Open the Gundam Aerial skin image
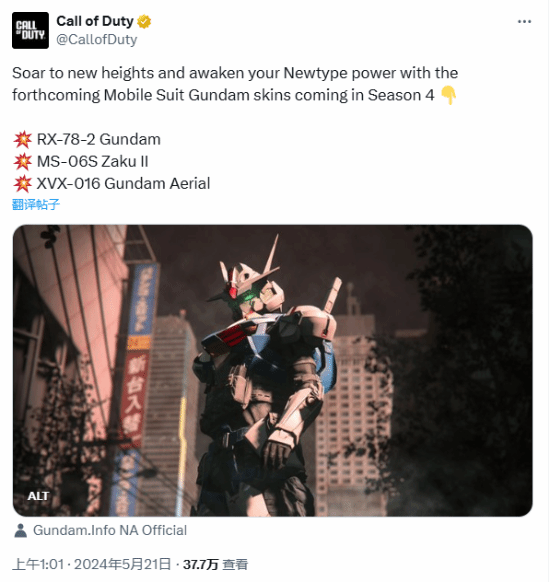550x582 pixels. click(273, 370)
